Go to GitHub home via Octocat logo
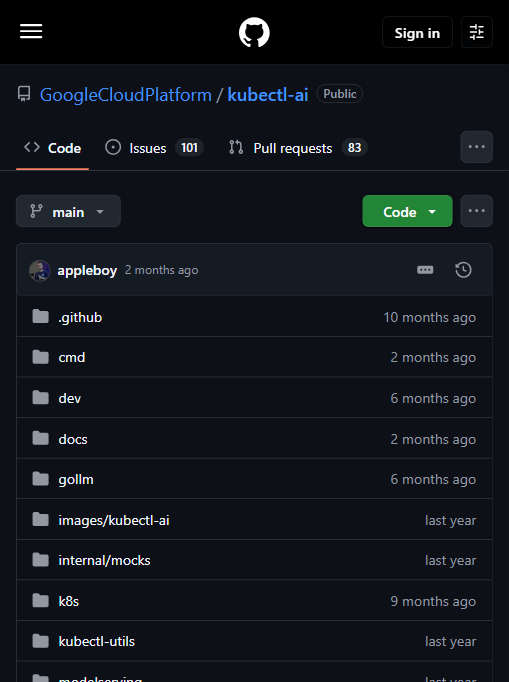Image resolution: width=509 pixels, height=682 pixels. [254, 32]
